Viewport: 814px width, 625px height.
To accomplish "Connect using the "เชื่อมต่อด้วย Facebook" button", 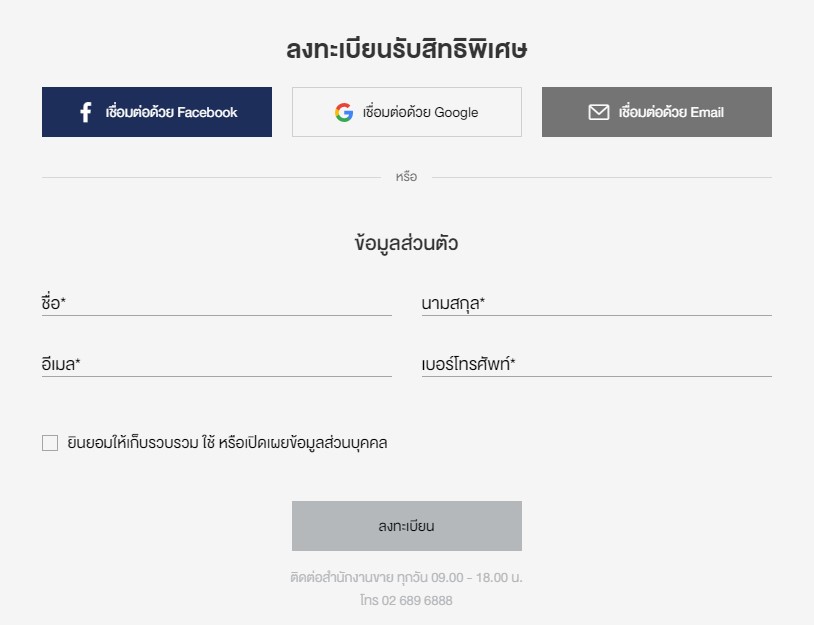I will point(157,112).
